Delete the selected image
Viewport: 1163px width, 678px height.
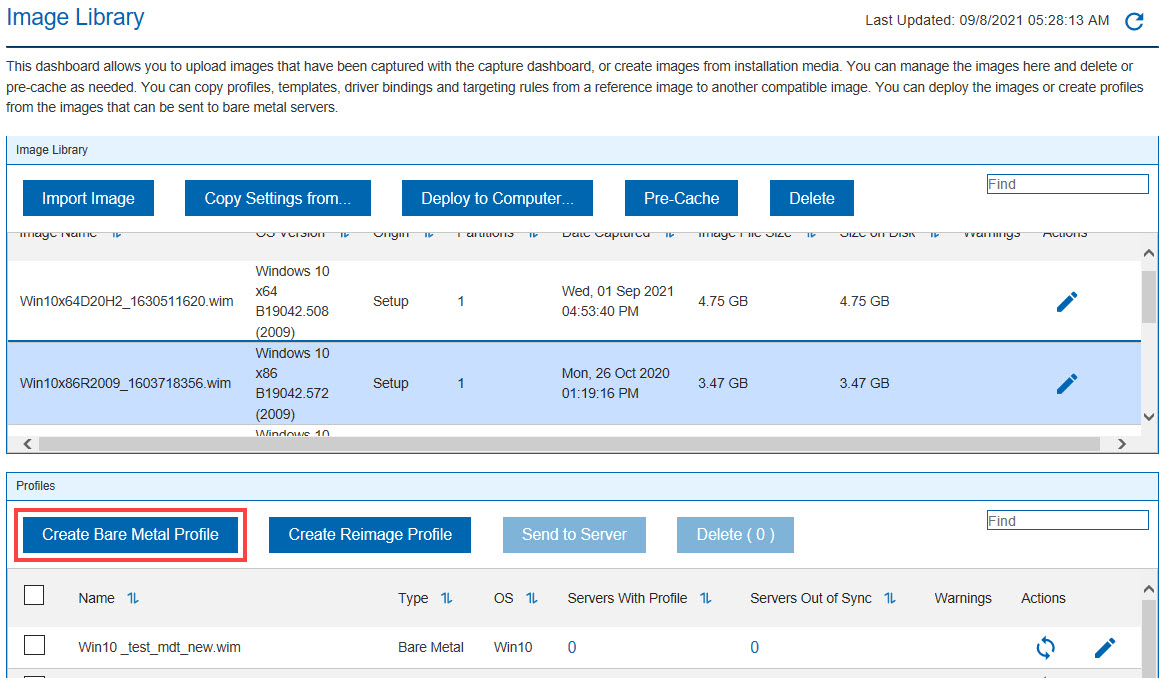point(811,198)
